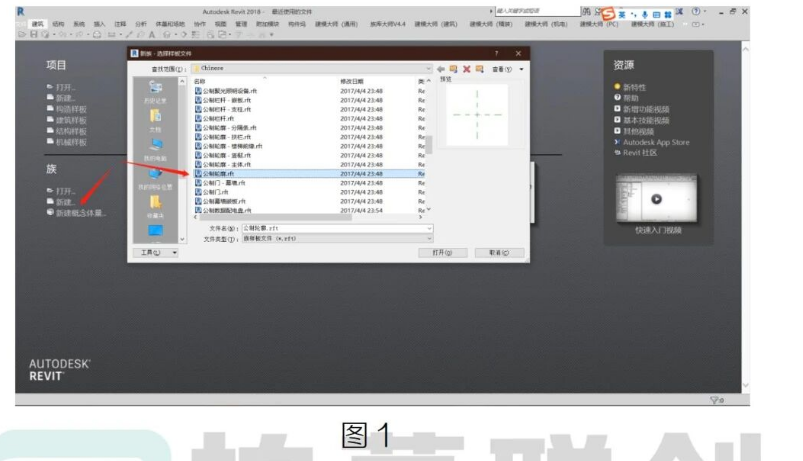Viewport: 803px width, 461px height.
Task: Click the Print icon in quick access toolbar
Action: click(97, 35)
